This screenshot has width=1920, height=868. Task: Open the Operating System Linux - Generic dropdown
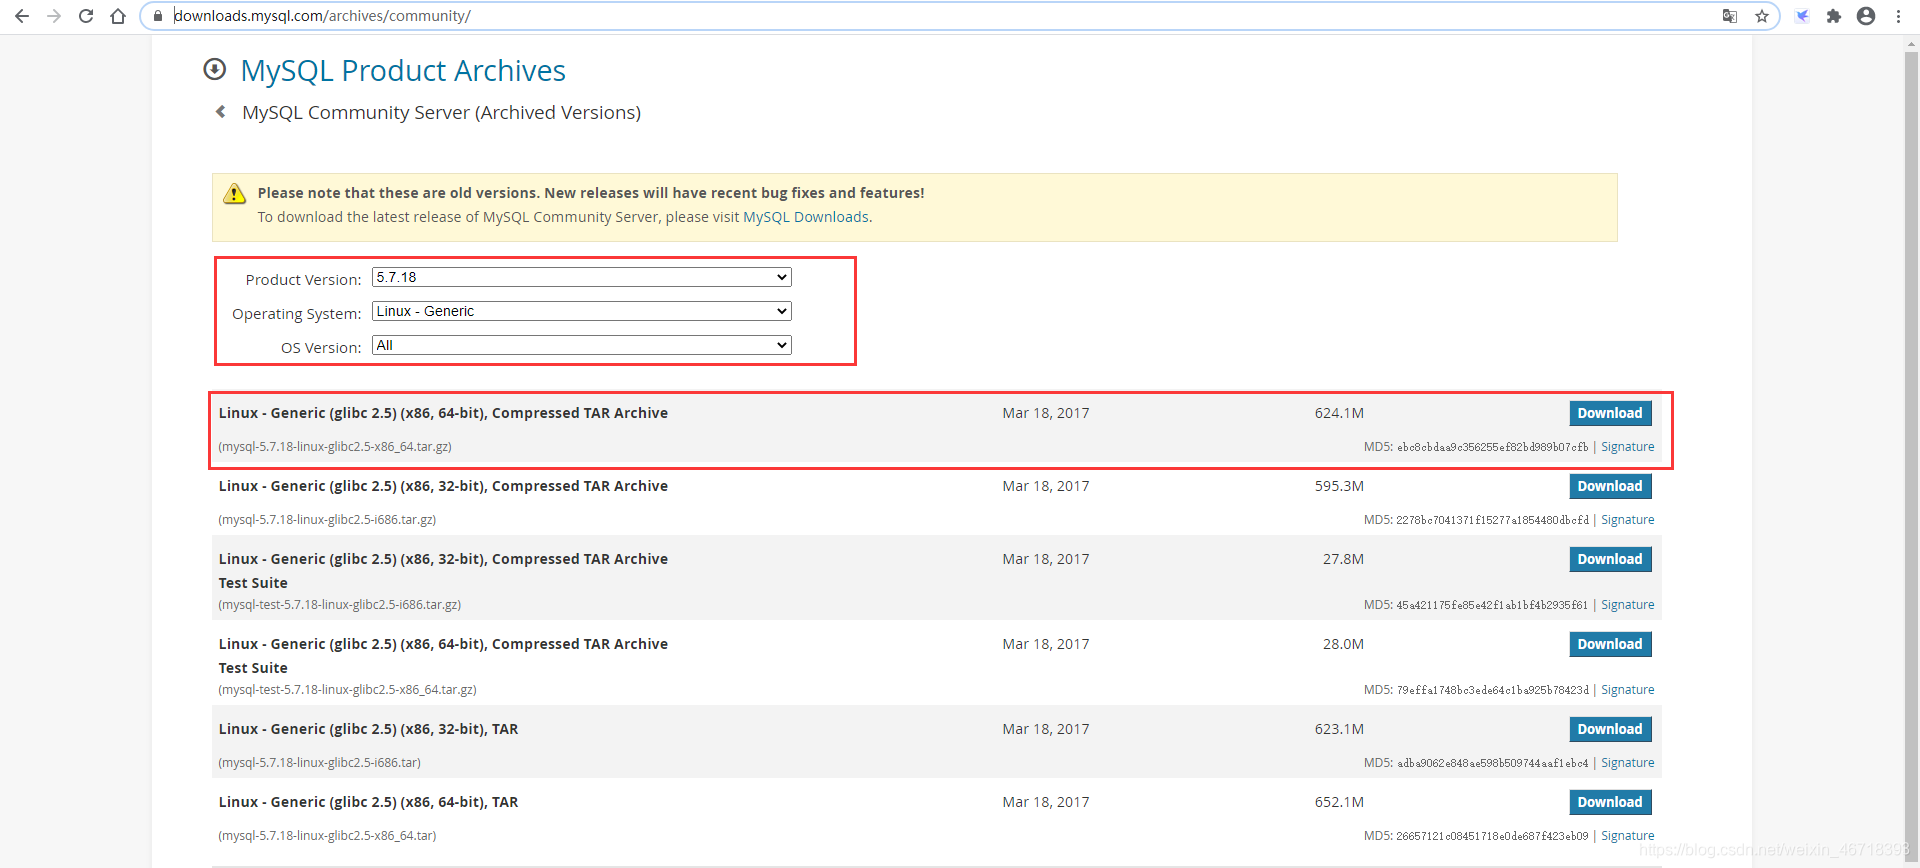[x=582, y=311]
